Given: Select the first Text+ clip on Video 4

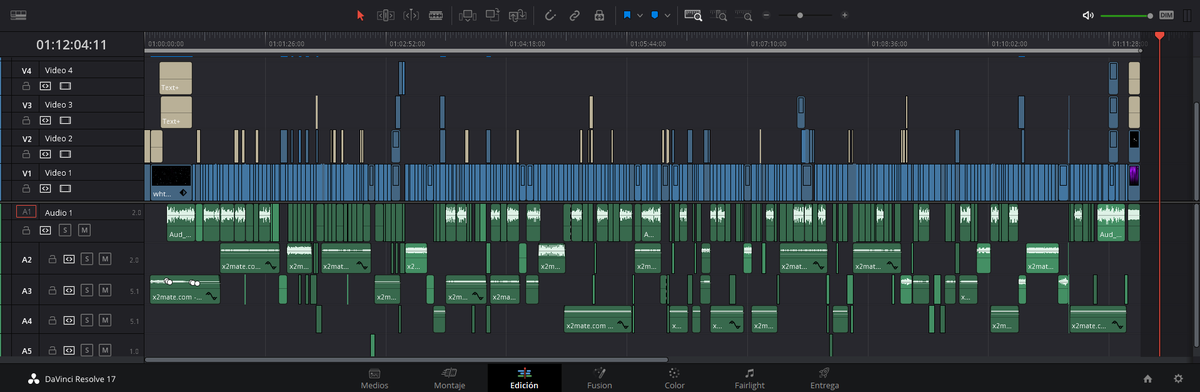Looking at the screenshot, I should (x=176, y=79).
